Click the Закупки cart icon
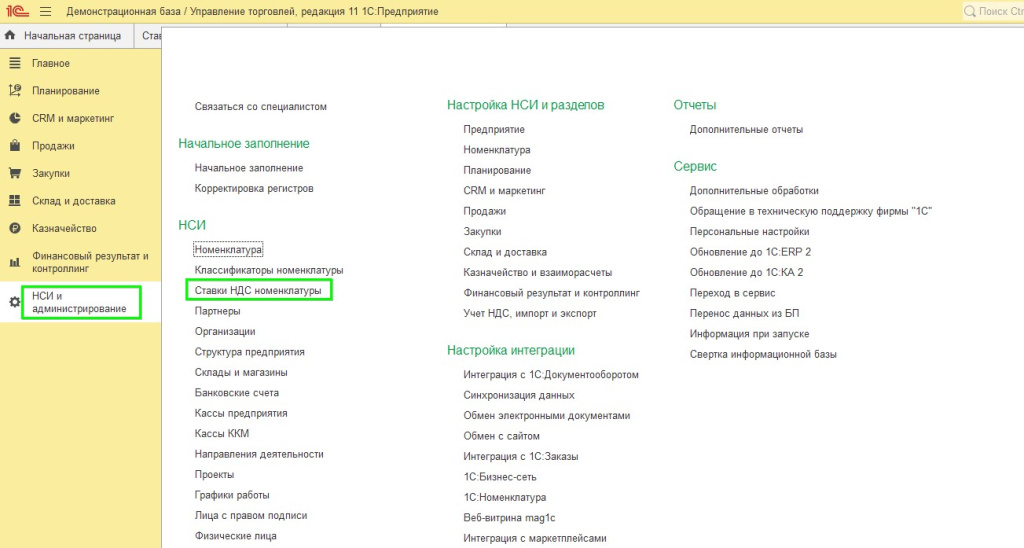 (x=14, y=173)
